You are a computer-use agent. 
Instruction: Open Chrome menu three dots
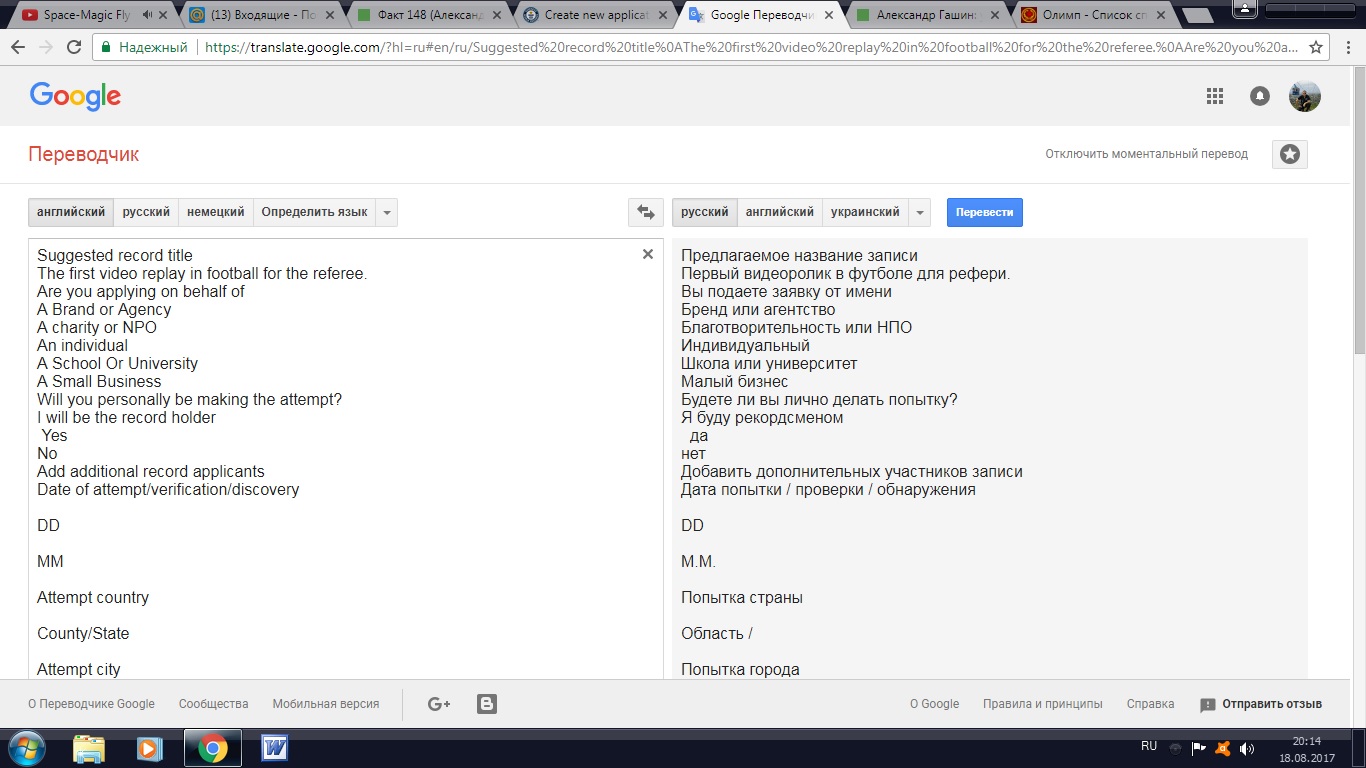tap(1347, 47)
